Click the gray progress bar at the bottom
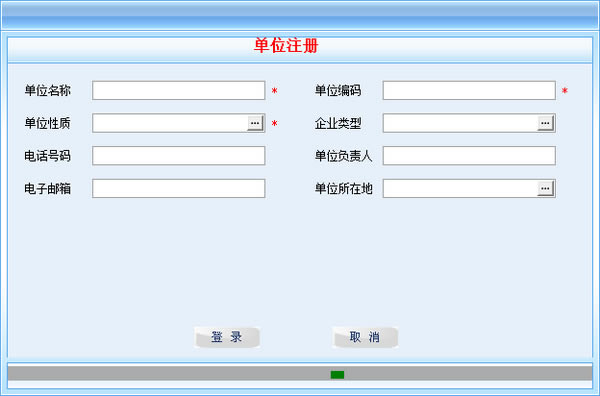600x396 pixels. pos(300,373)
